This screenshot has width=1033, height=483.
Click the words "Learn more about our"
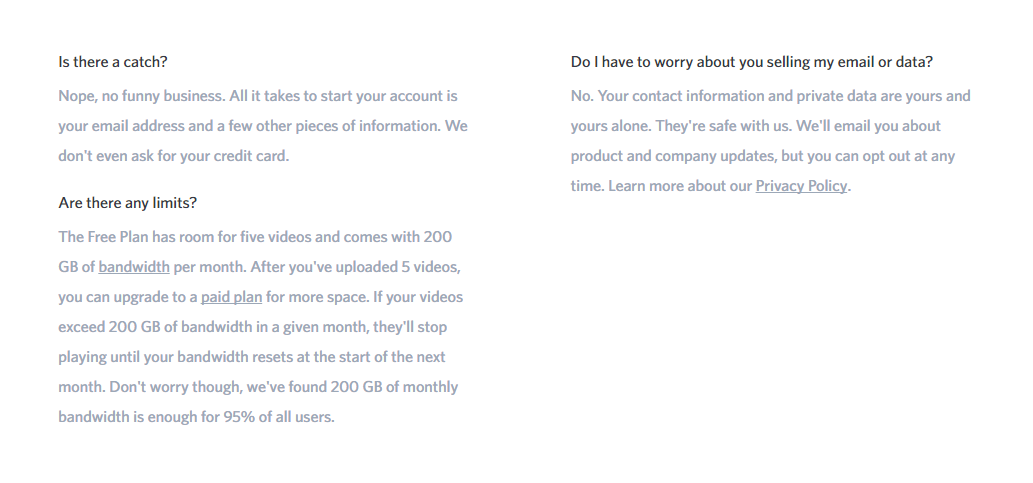tap(679, 186)
